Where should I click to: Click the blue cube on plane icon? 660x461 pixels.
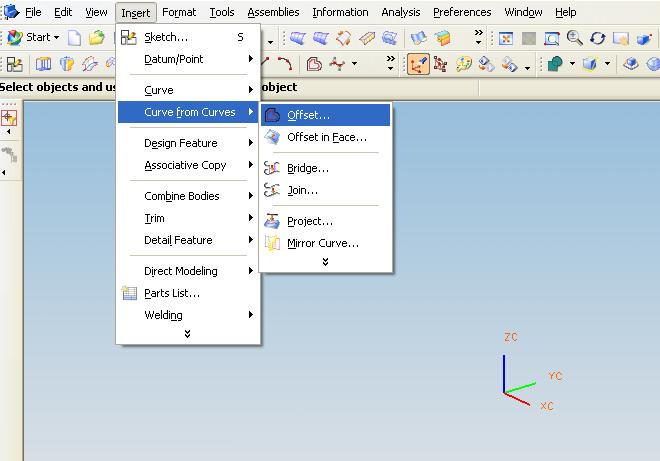coord(631,64)
